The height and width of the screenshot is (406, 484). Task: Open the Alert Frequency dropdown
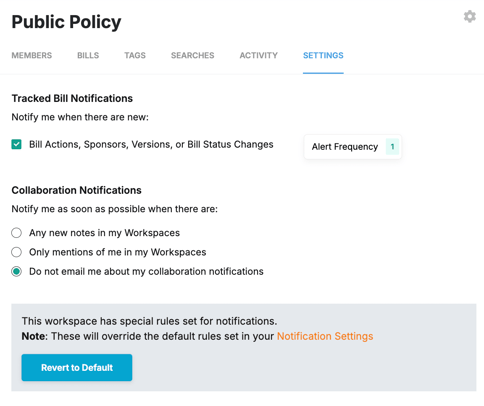tap(353, 147)
